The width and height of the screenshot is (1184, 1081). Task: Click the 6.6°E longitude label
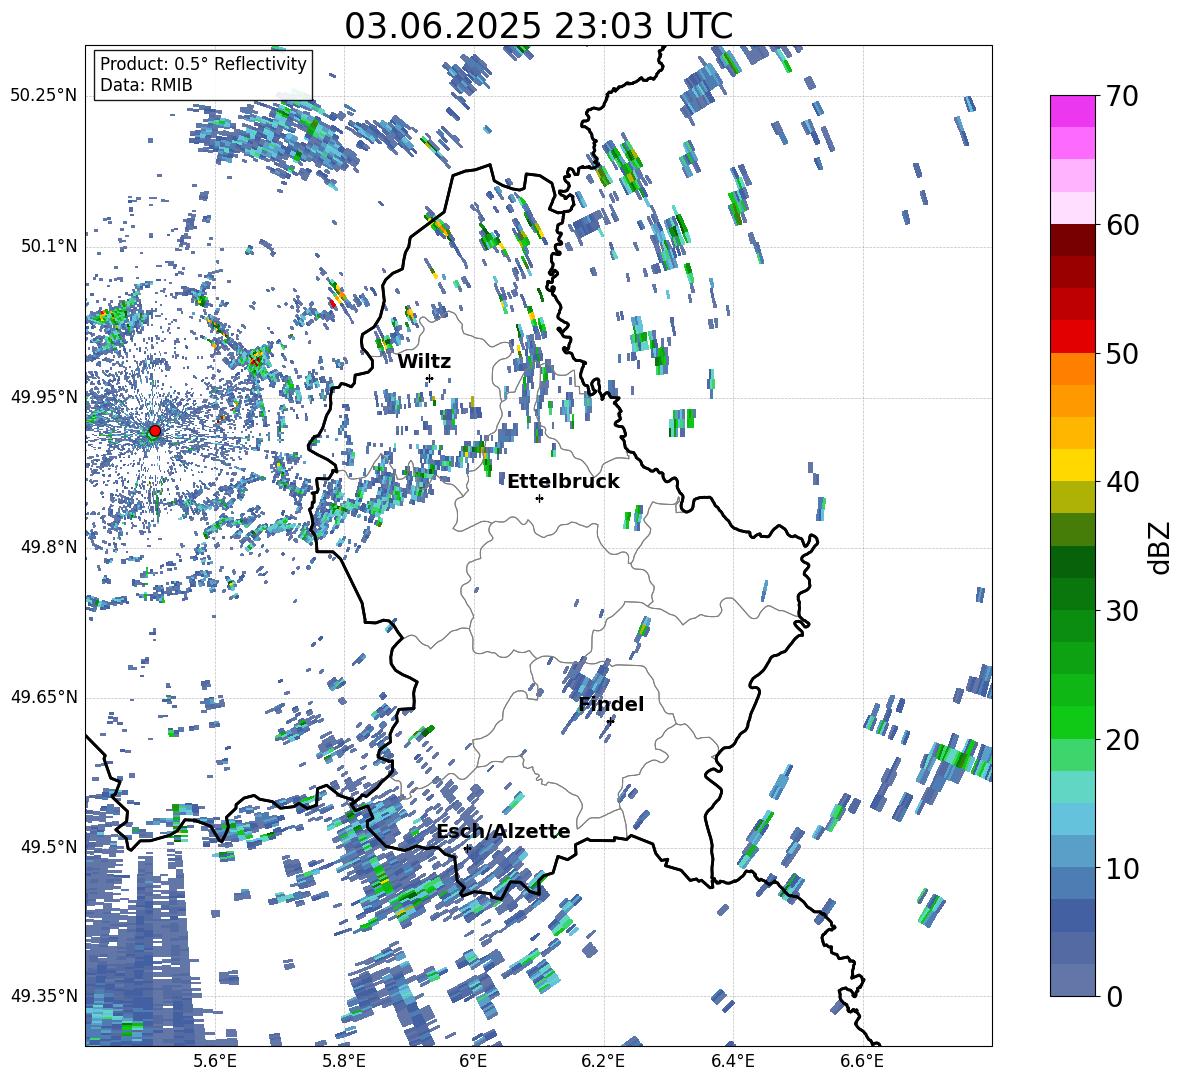(x=862, y=1061)
